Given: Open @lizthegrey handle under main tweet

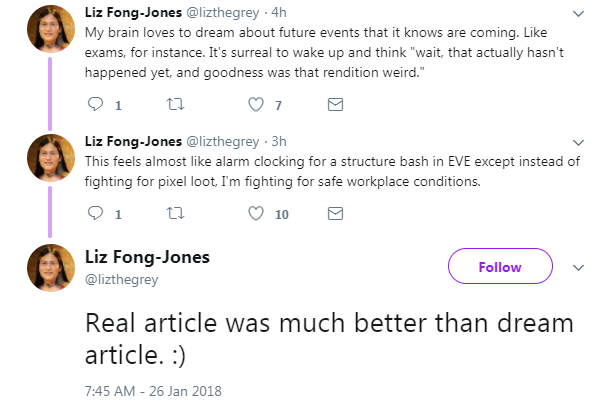Looking at the screenshot, I should click(x=122, y=279).
